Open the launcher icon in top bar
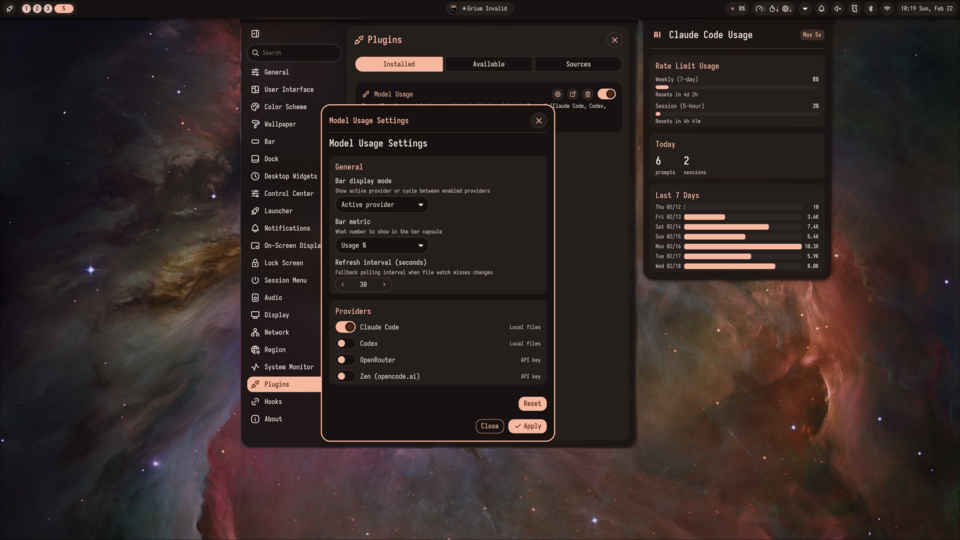960x540 pixels. tap(9, 9)
